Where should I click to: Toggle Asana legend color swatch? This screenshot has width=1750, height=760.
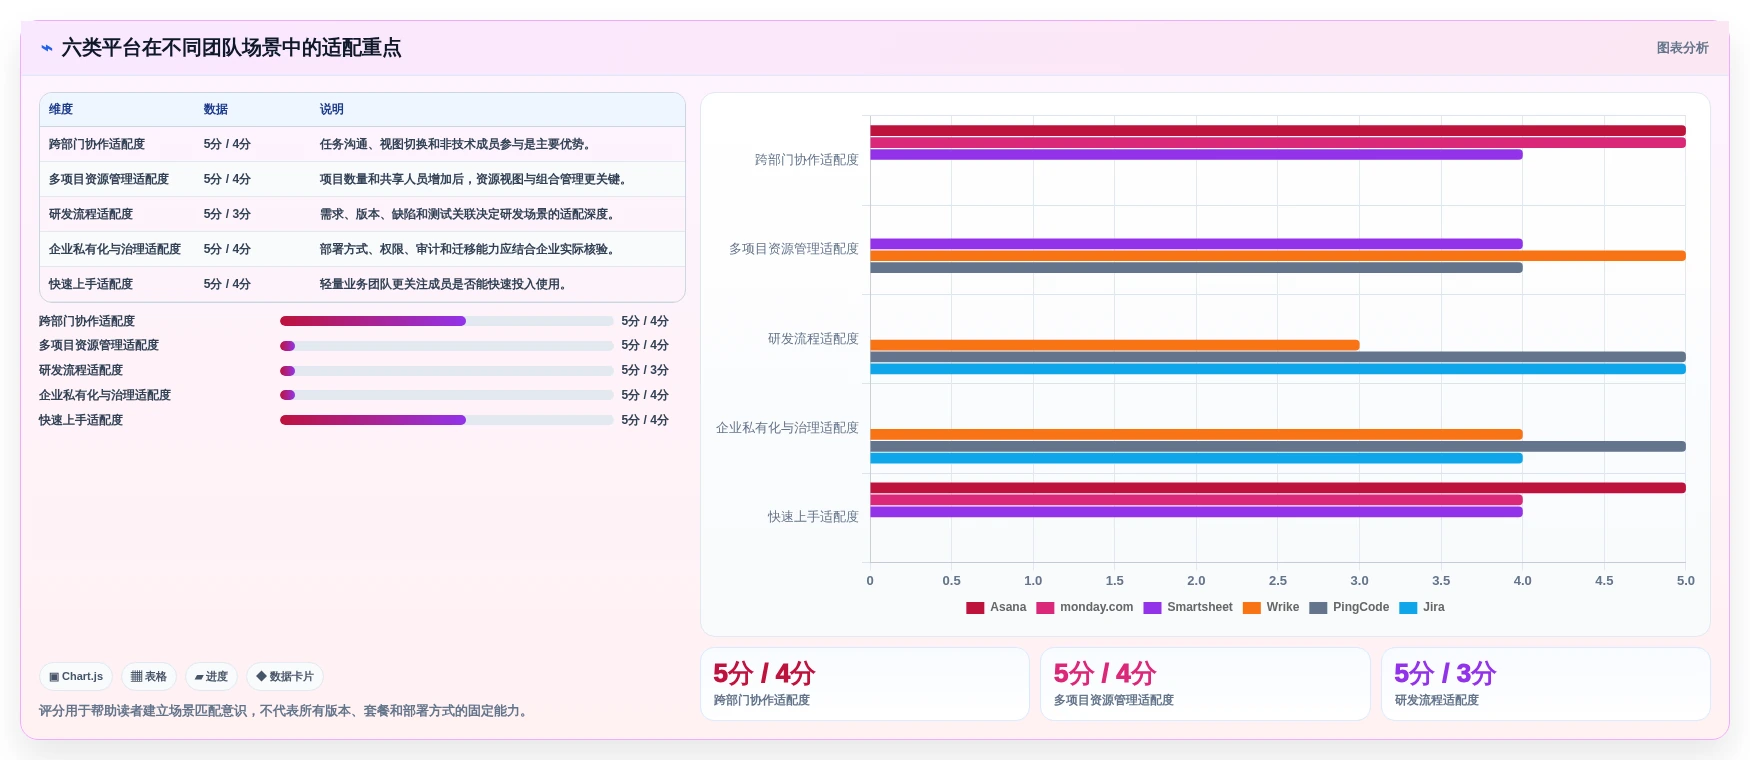975,608
